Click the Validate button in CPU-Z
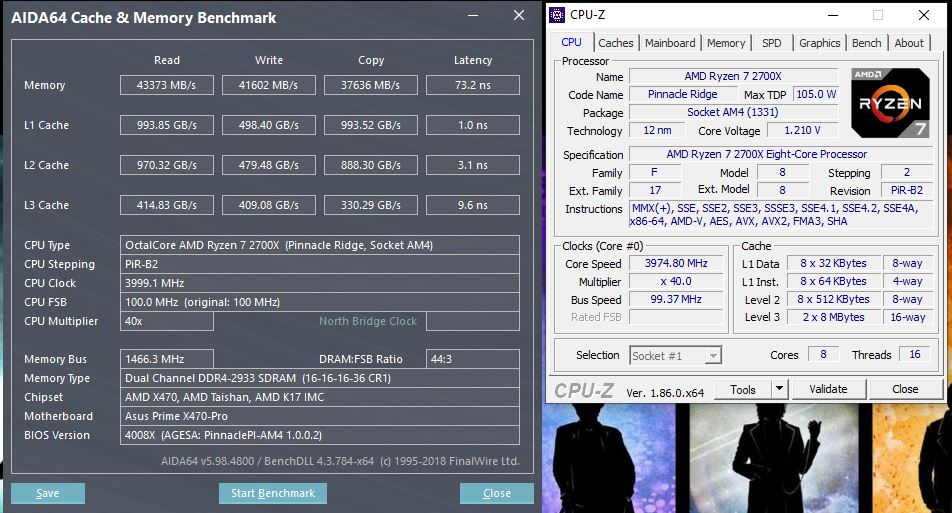 (828, 389)
